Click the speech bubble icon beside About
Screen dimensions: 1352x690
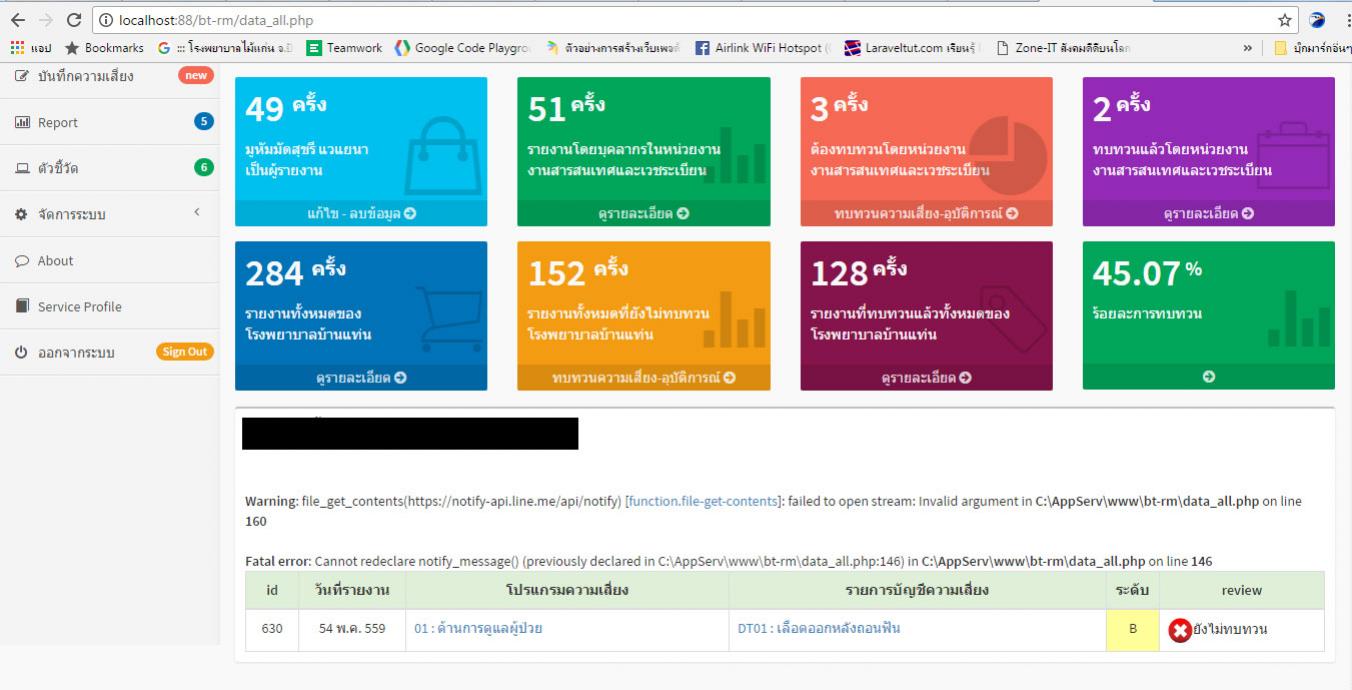pyautogui.click(x=22, y=260)
